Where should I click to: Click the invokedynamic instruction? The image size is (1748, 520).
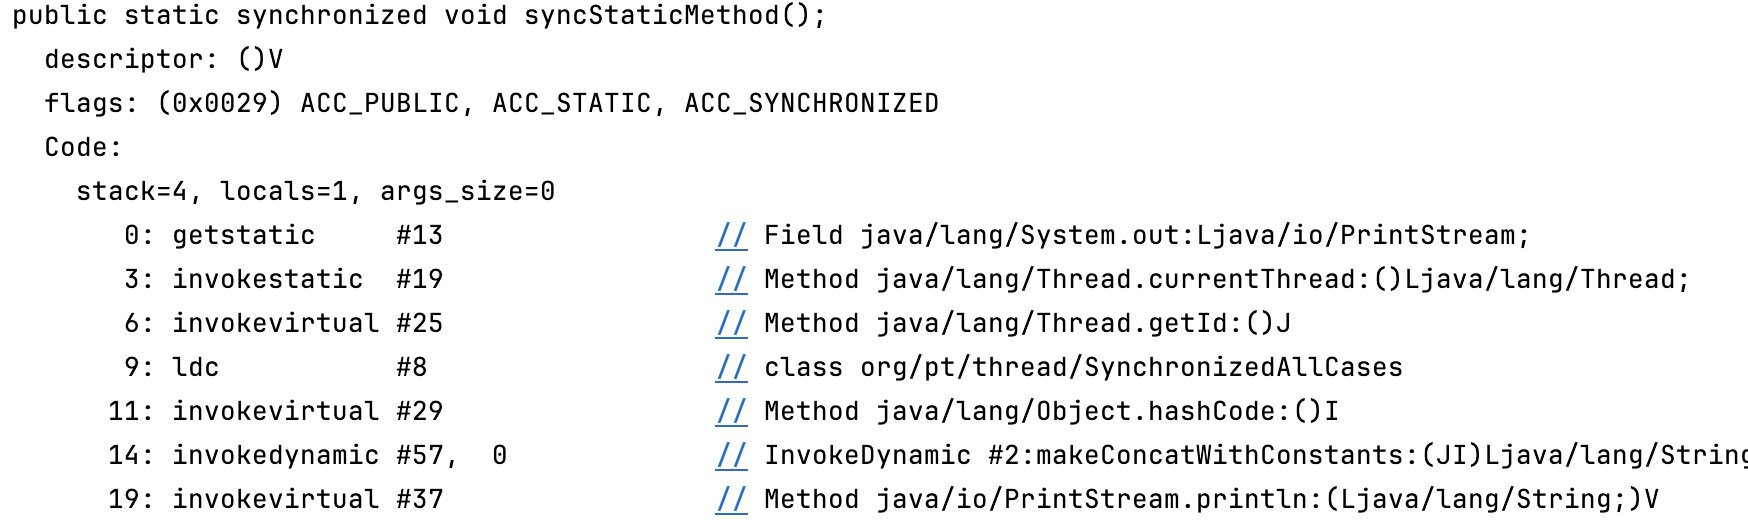tap(276, 456)
